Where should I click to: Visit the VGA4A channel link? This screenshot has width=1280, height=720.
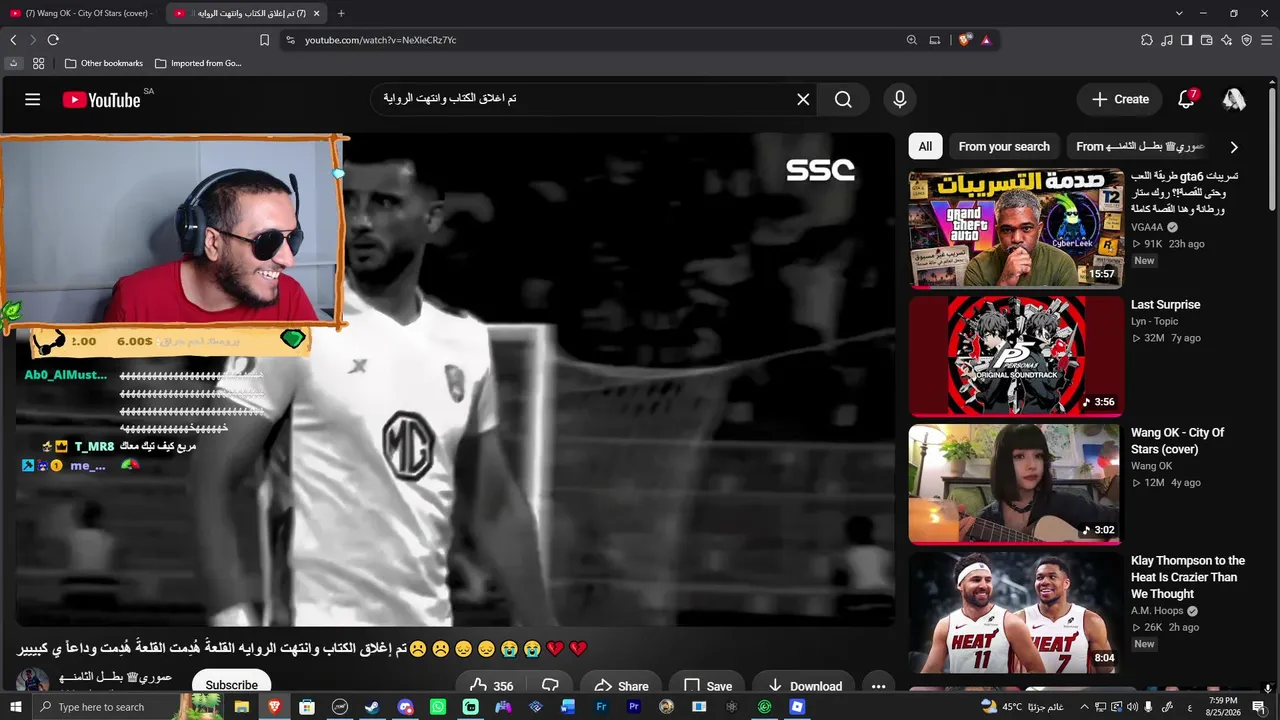coord(1148,227)
